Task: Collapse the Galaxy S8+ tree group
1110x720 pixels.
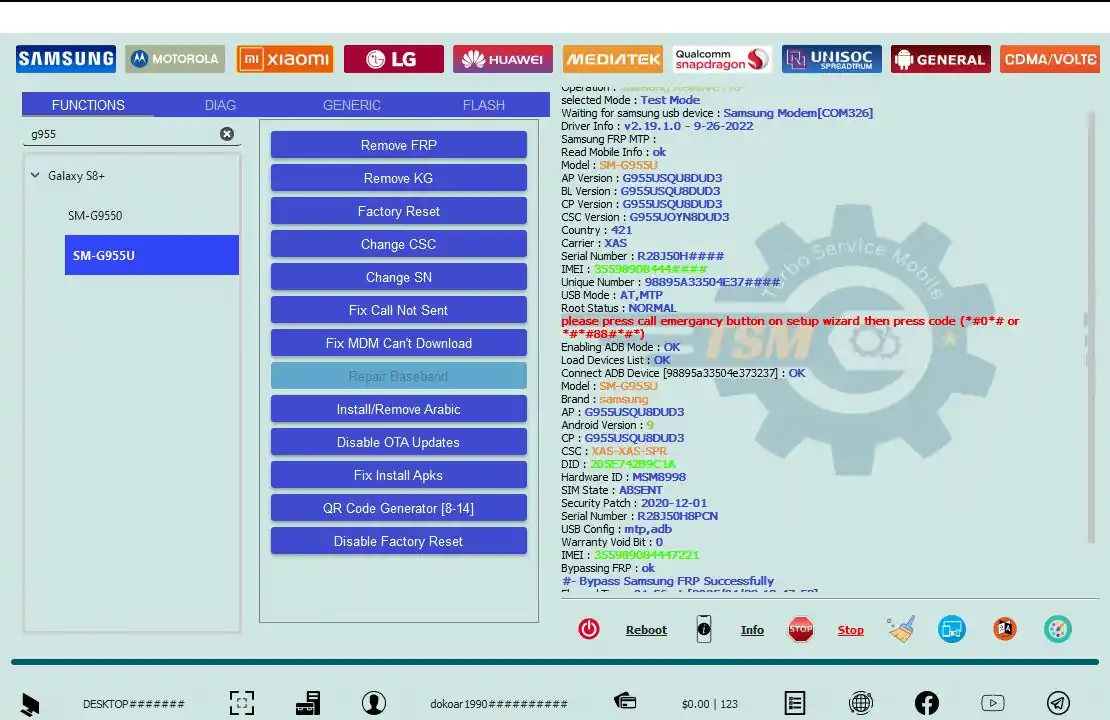Action: [35, 175]
